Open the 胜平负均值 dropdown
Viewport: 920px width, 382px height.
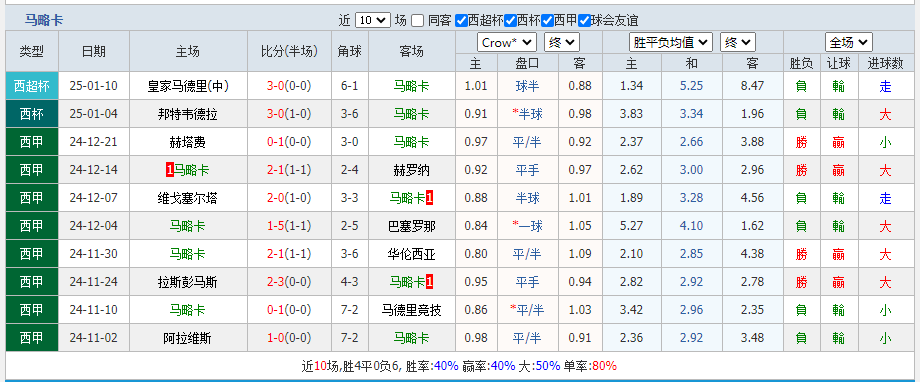(671, 42)
